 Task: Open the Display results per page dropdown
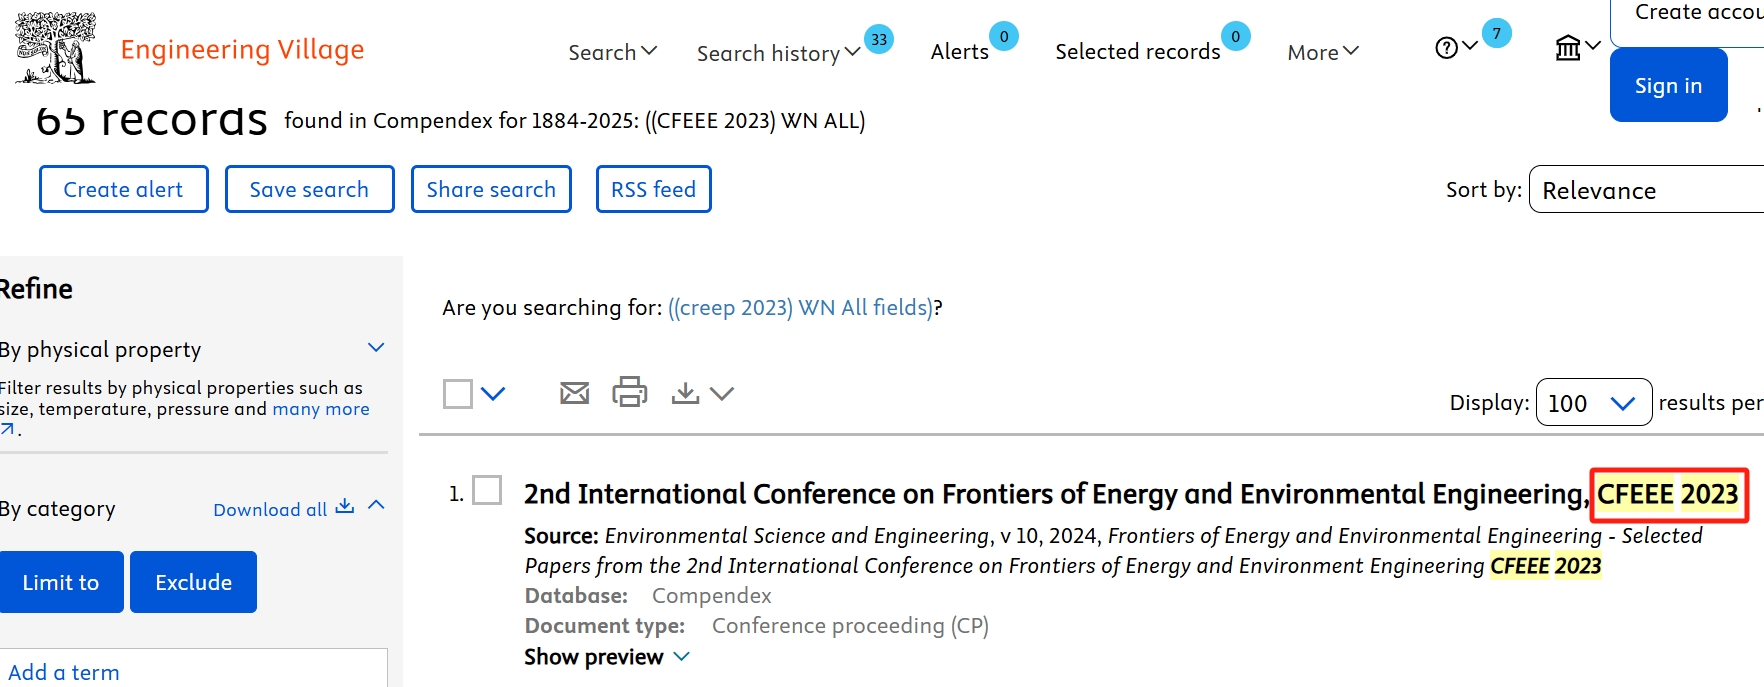tap(1593, 402)
